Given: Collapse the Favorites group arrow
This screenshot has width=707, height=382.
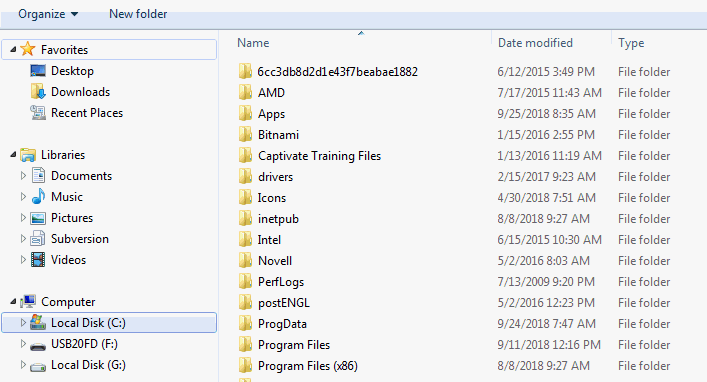Looking at the screenshot, I should (x=13, y=49).
